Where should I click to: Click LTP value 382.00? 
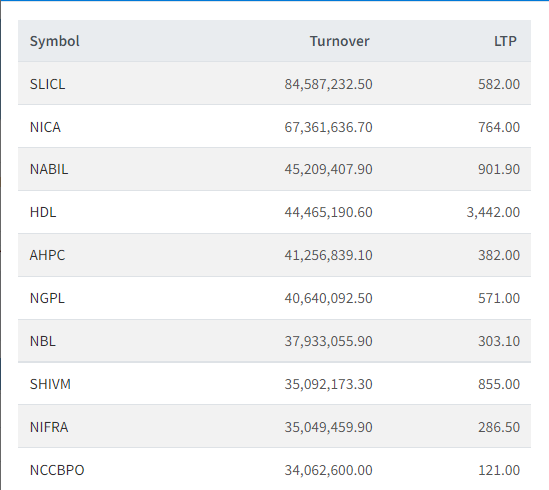(499, 255)
